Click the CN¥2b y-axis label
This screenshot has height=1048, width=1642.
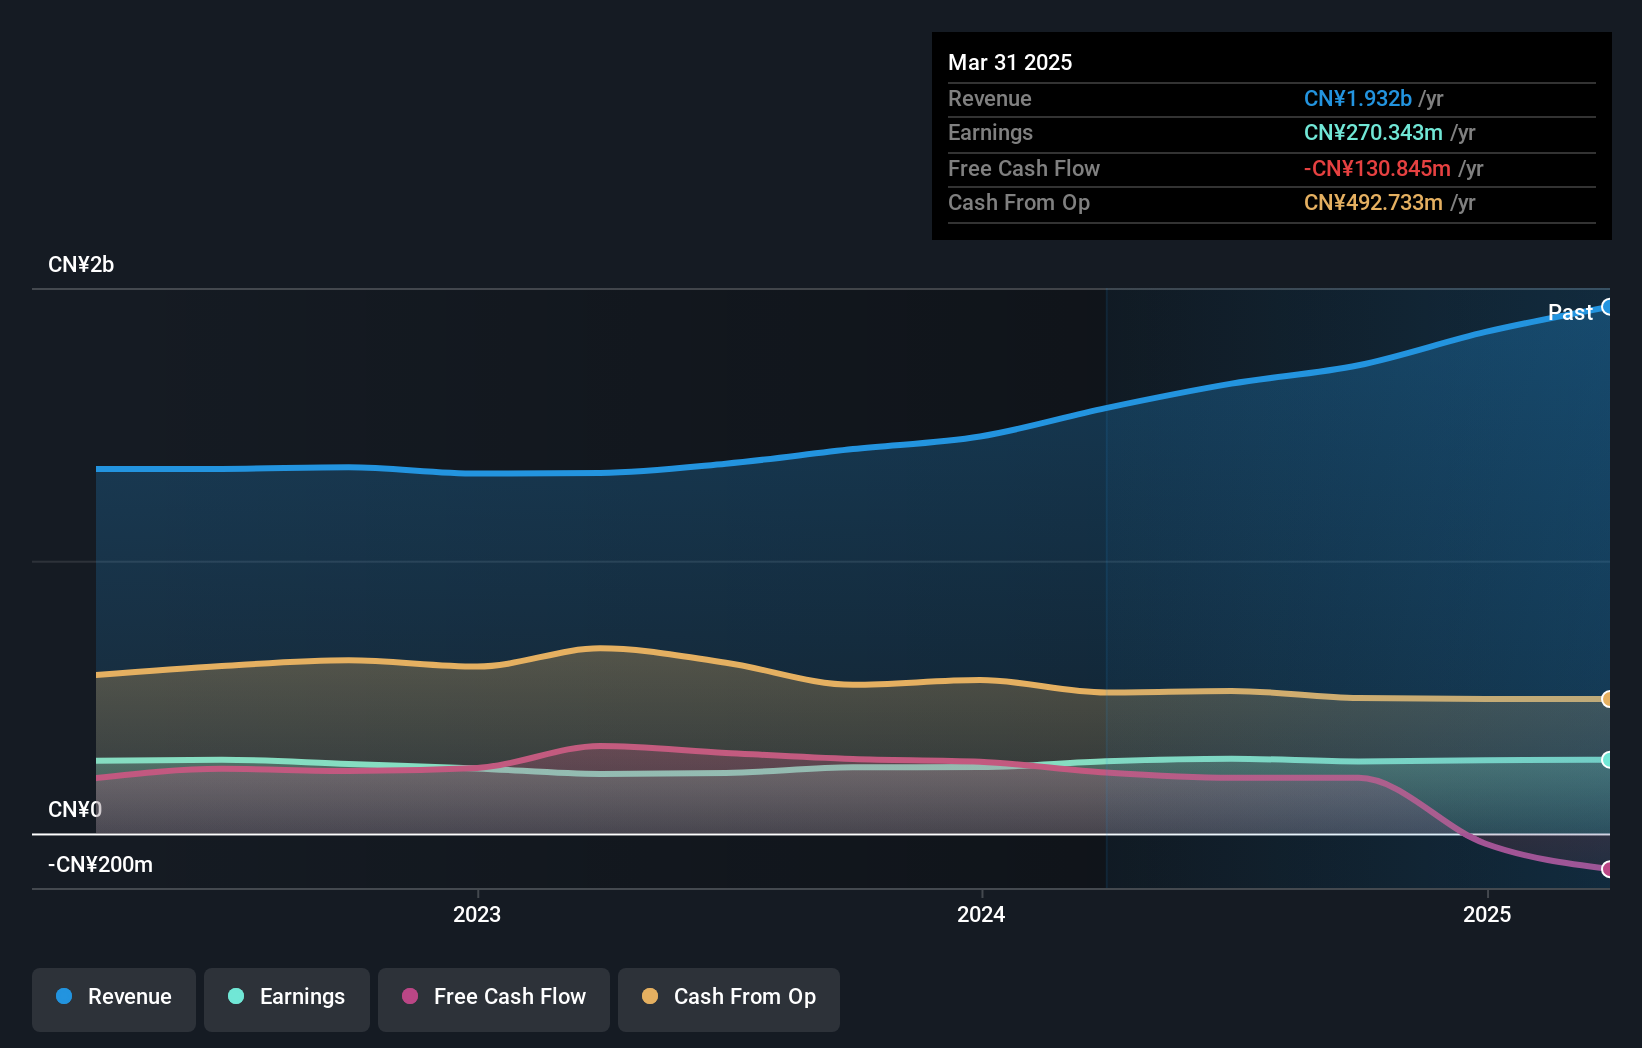click(x=81, y=265)
